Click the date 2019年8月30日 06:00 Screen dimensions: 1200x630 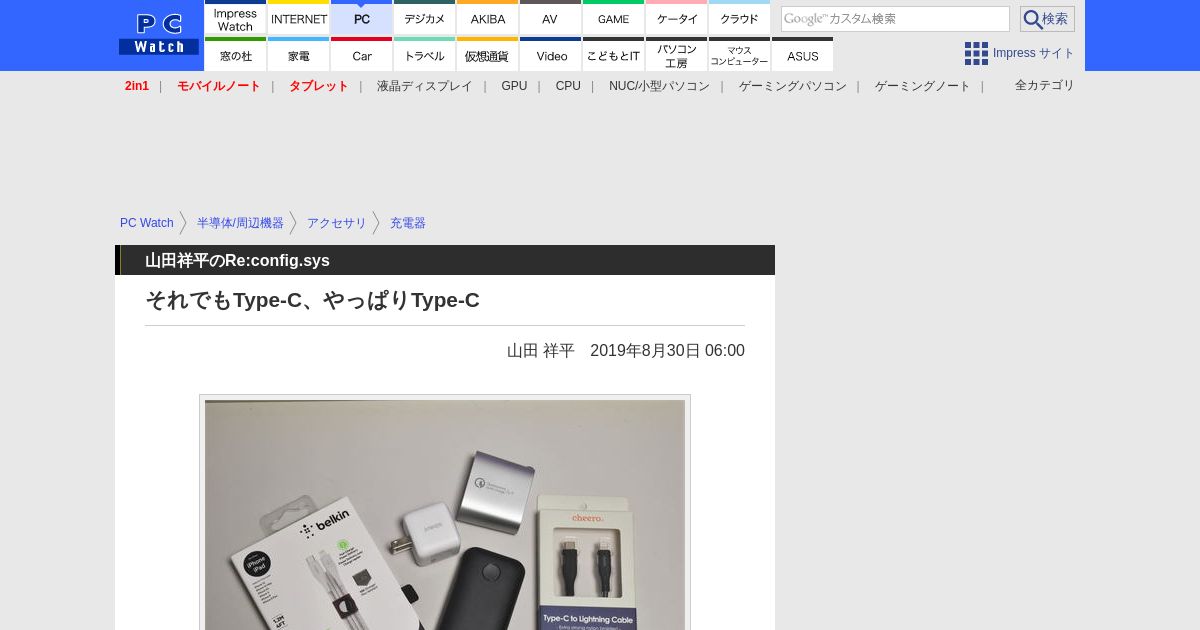point(667,351)
